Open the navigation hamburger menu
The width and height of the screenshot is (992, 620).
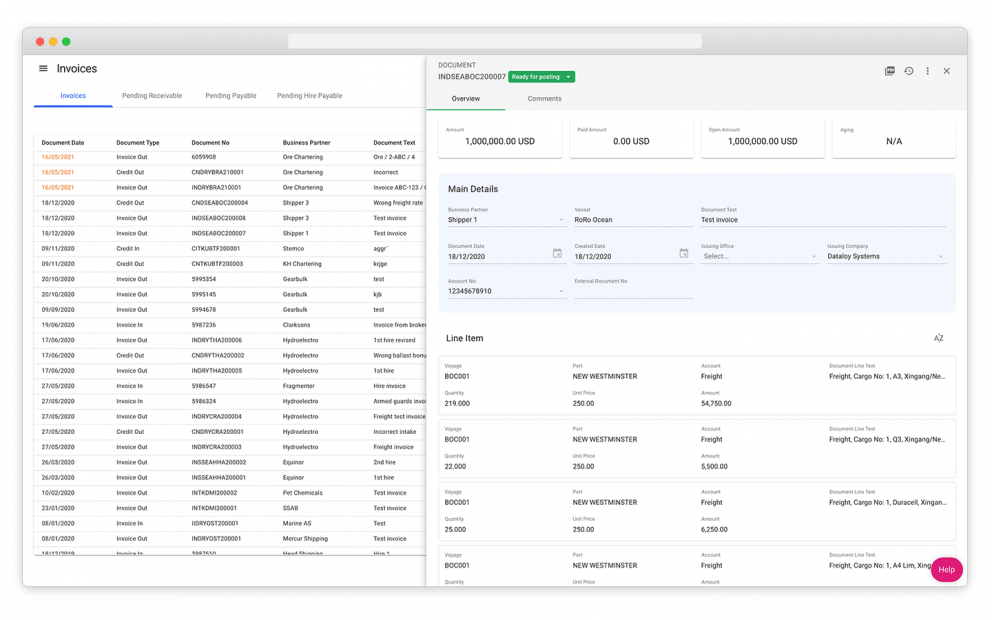[42, 68]
